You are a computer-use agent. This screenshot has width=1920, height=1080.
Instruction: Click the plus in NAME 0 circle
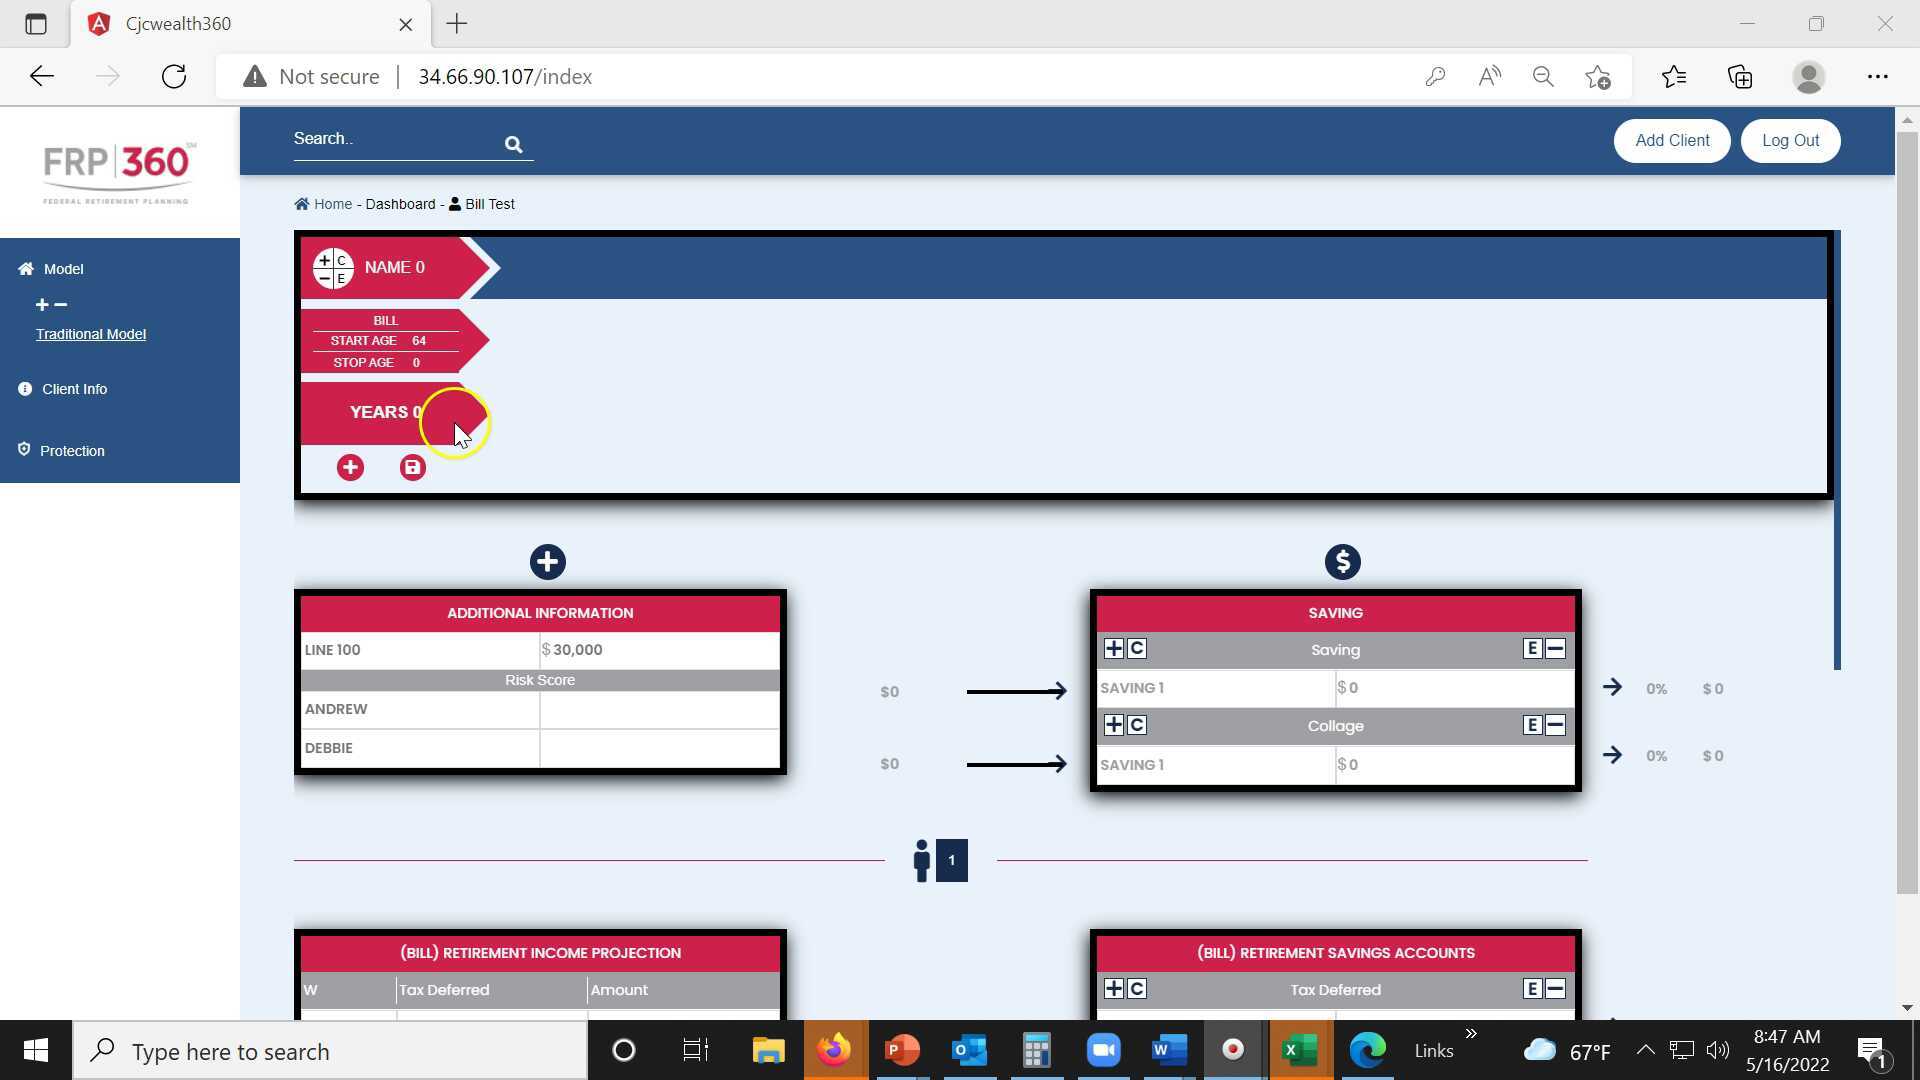pyautogui.click(x=324, y=260)
